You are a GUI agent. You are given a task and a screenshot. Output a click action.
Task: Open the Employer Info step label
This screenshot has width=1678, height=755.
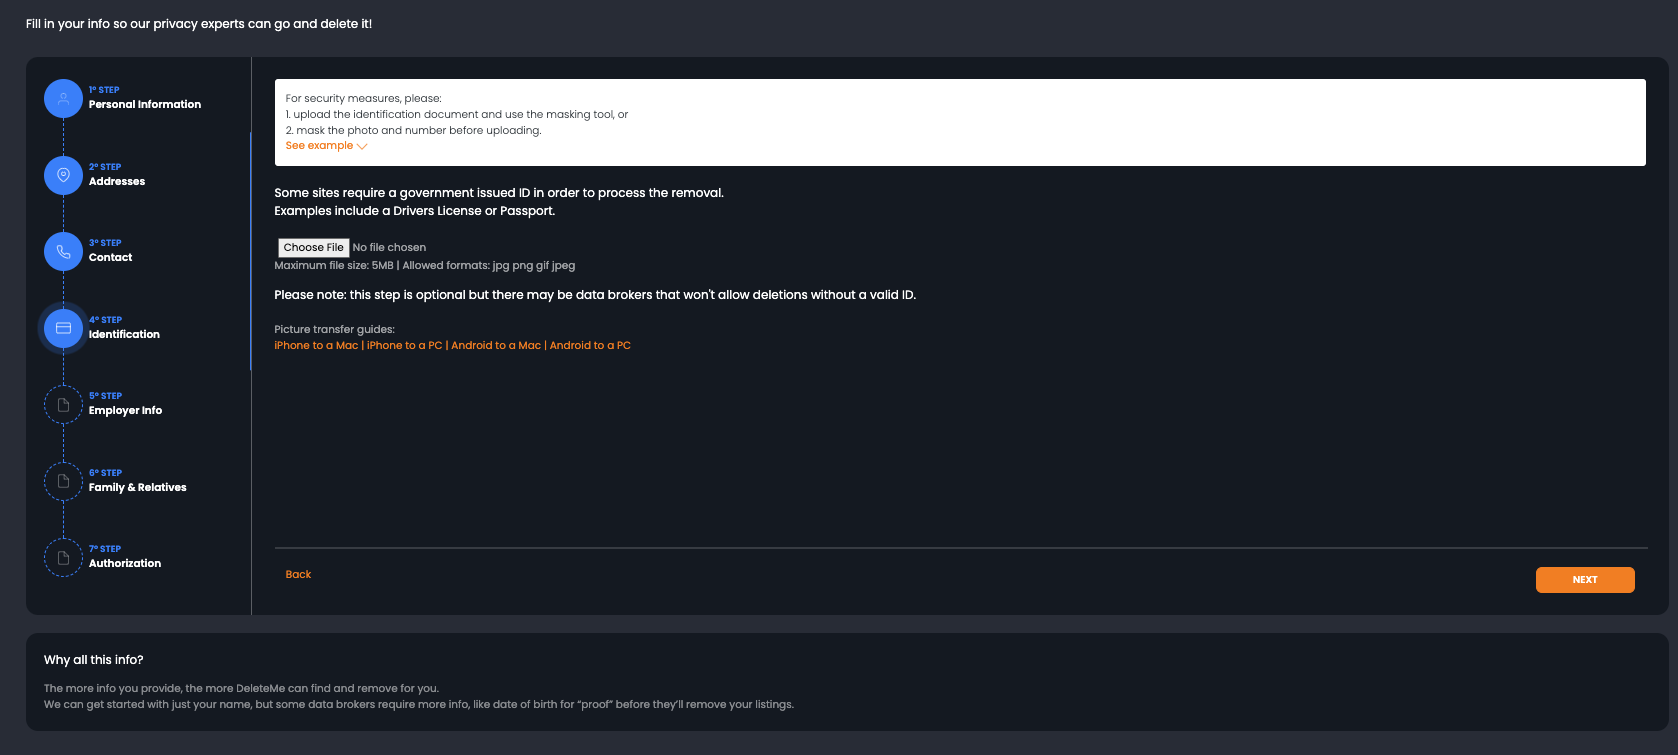pyautogui.click(x=125, y=410)
